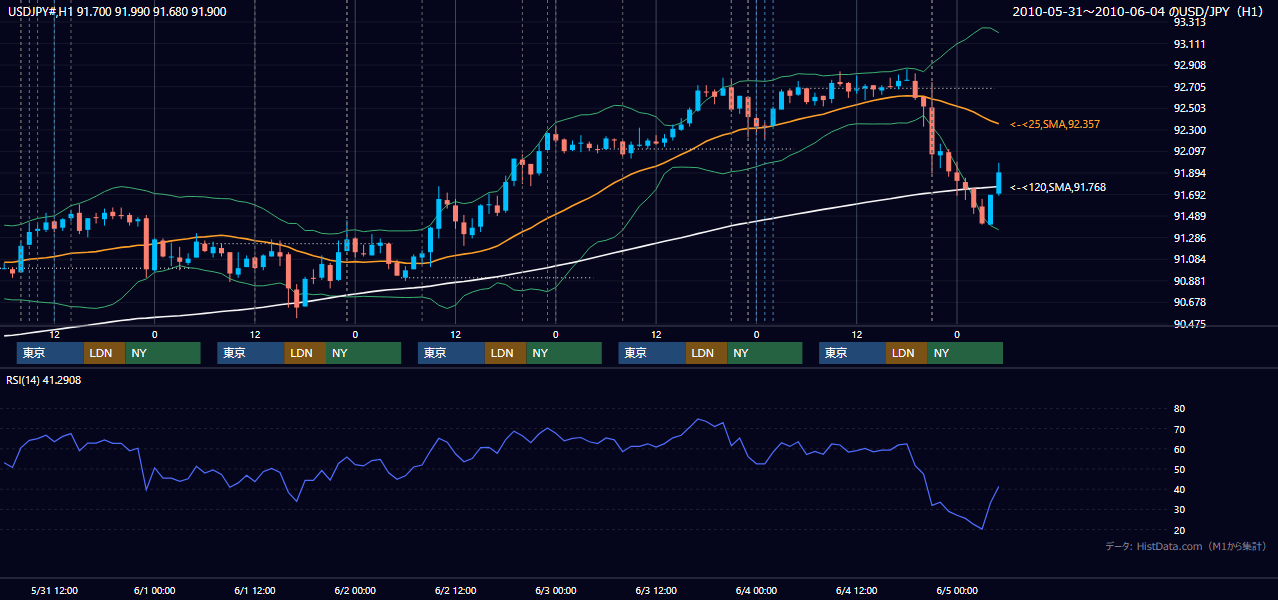Viewport: 1278px width, 600px height.
Task: Click price axis value 91.894
Action: click(x=1189, y=173)
